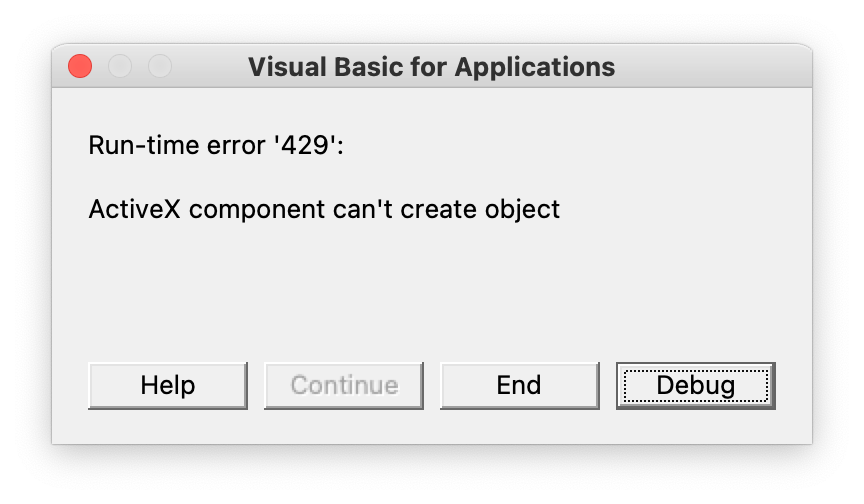Click the disabled zoom window button
Screen dimensions: 864x504
tap(160, 67)
